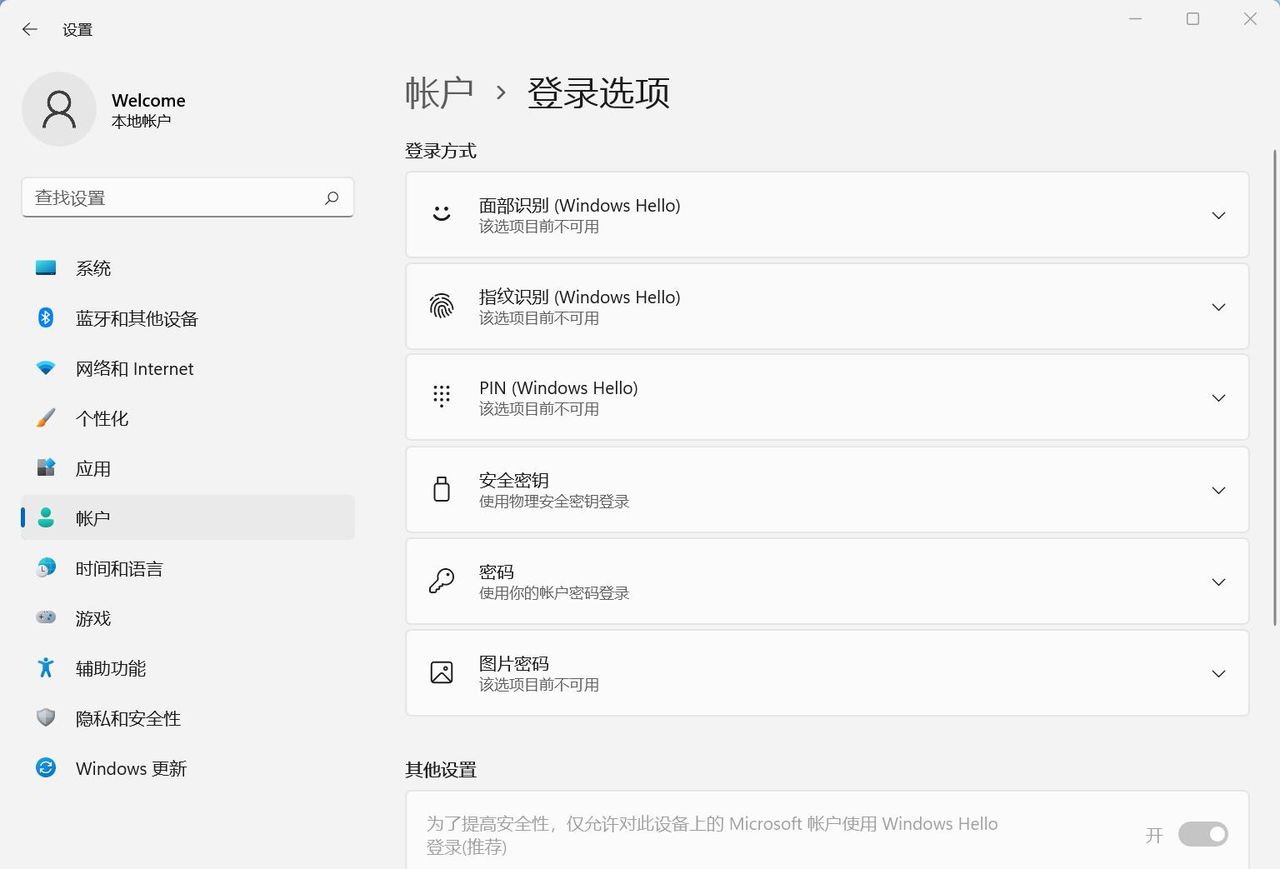Click the 辅助功能 accessibility icon
Viewport: 1280px width, 869px height.
[45, 668]
